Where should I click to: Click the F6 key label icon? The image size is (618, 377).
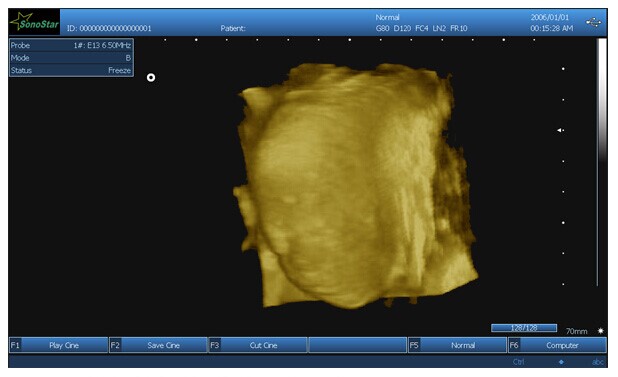[x=514, y=345]
